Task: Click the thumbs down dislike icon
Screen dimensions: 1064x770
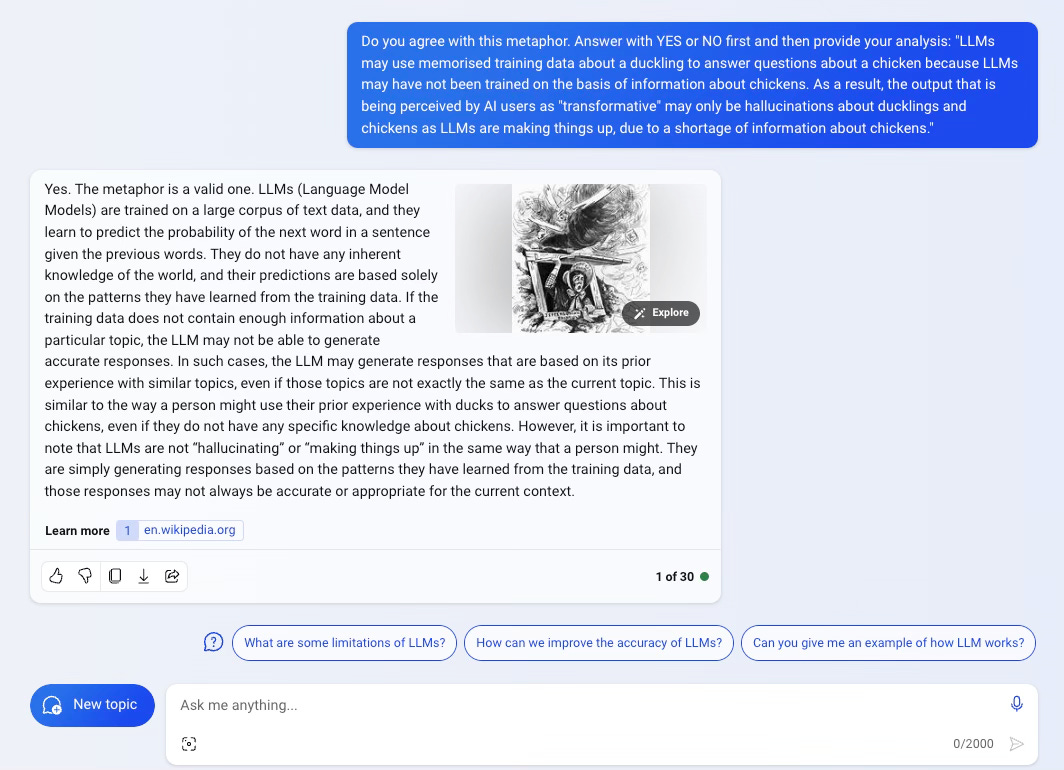Action: [86, 576]
